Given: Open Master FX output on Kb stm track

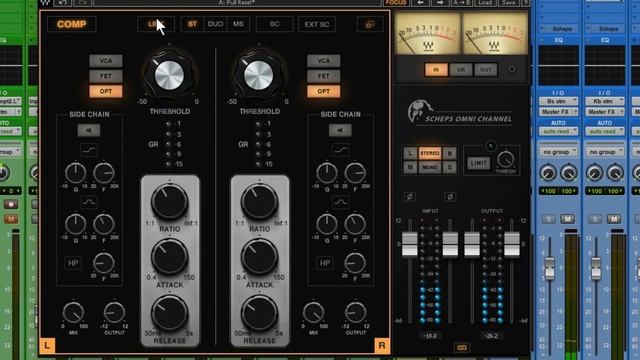Looking at the screenshot, I should [x=605, y=111].
